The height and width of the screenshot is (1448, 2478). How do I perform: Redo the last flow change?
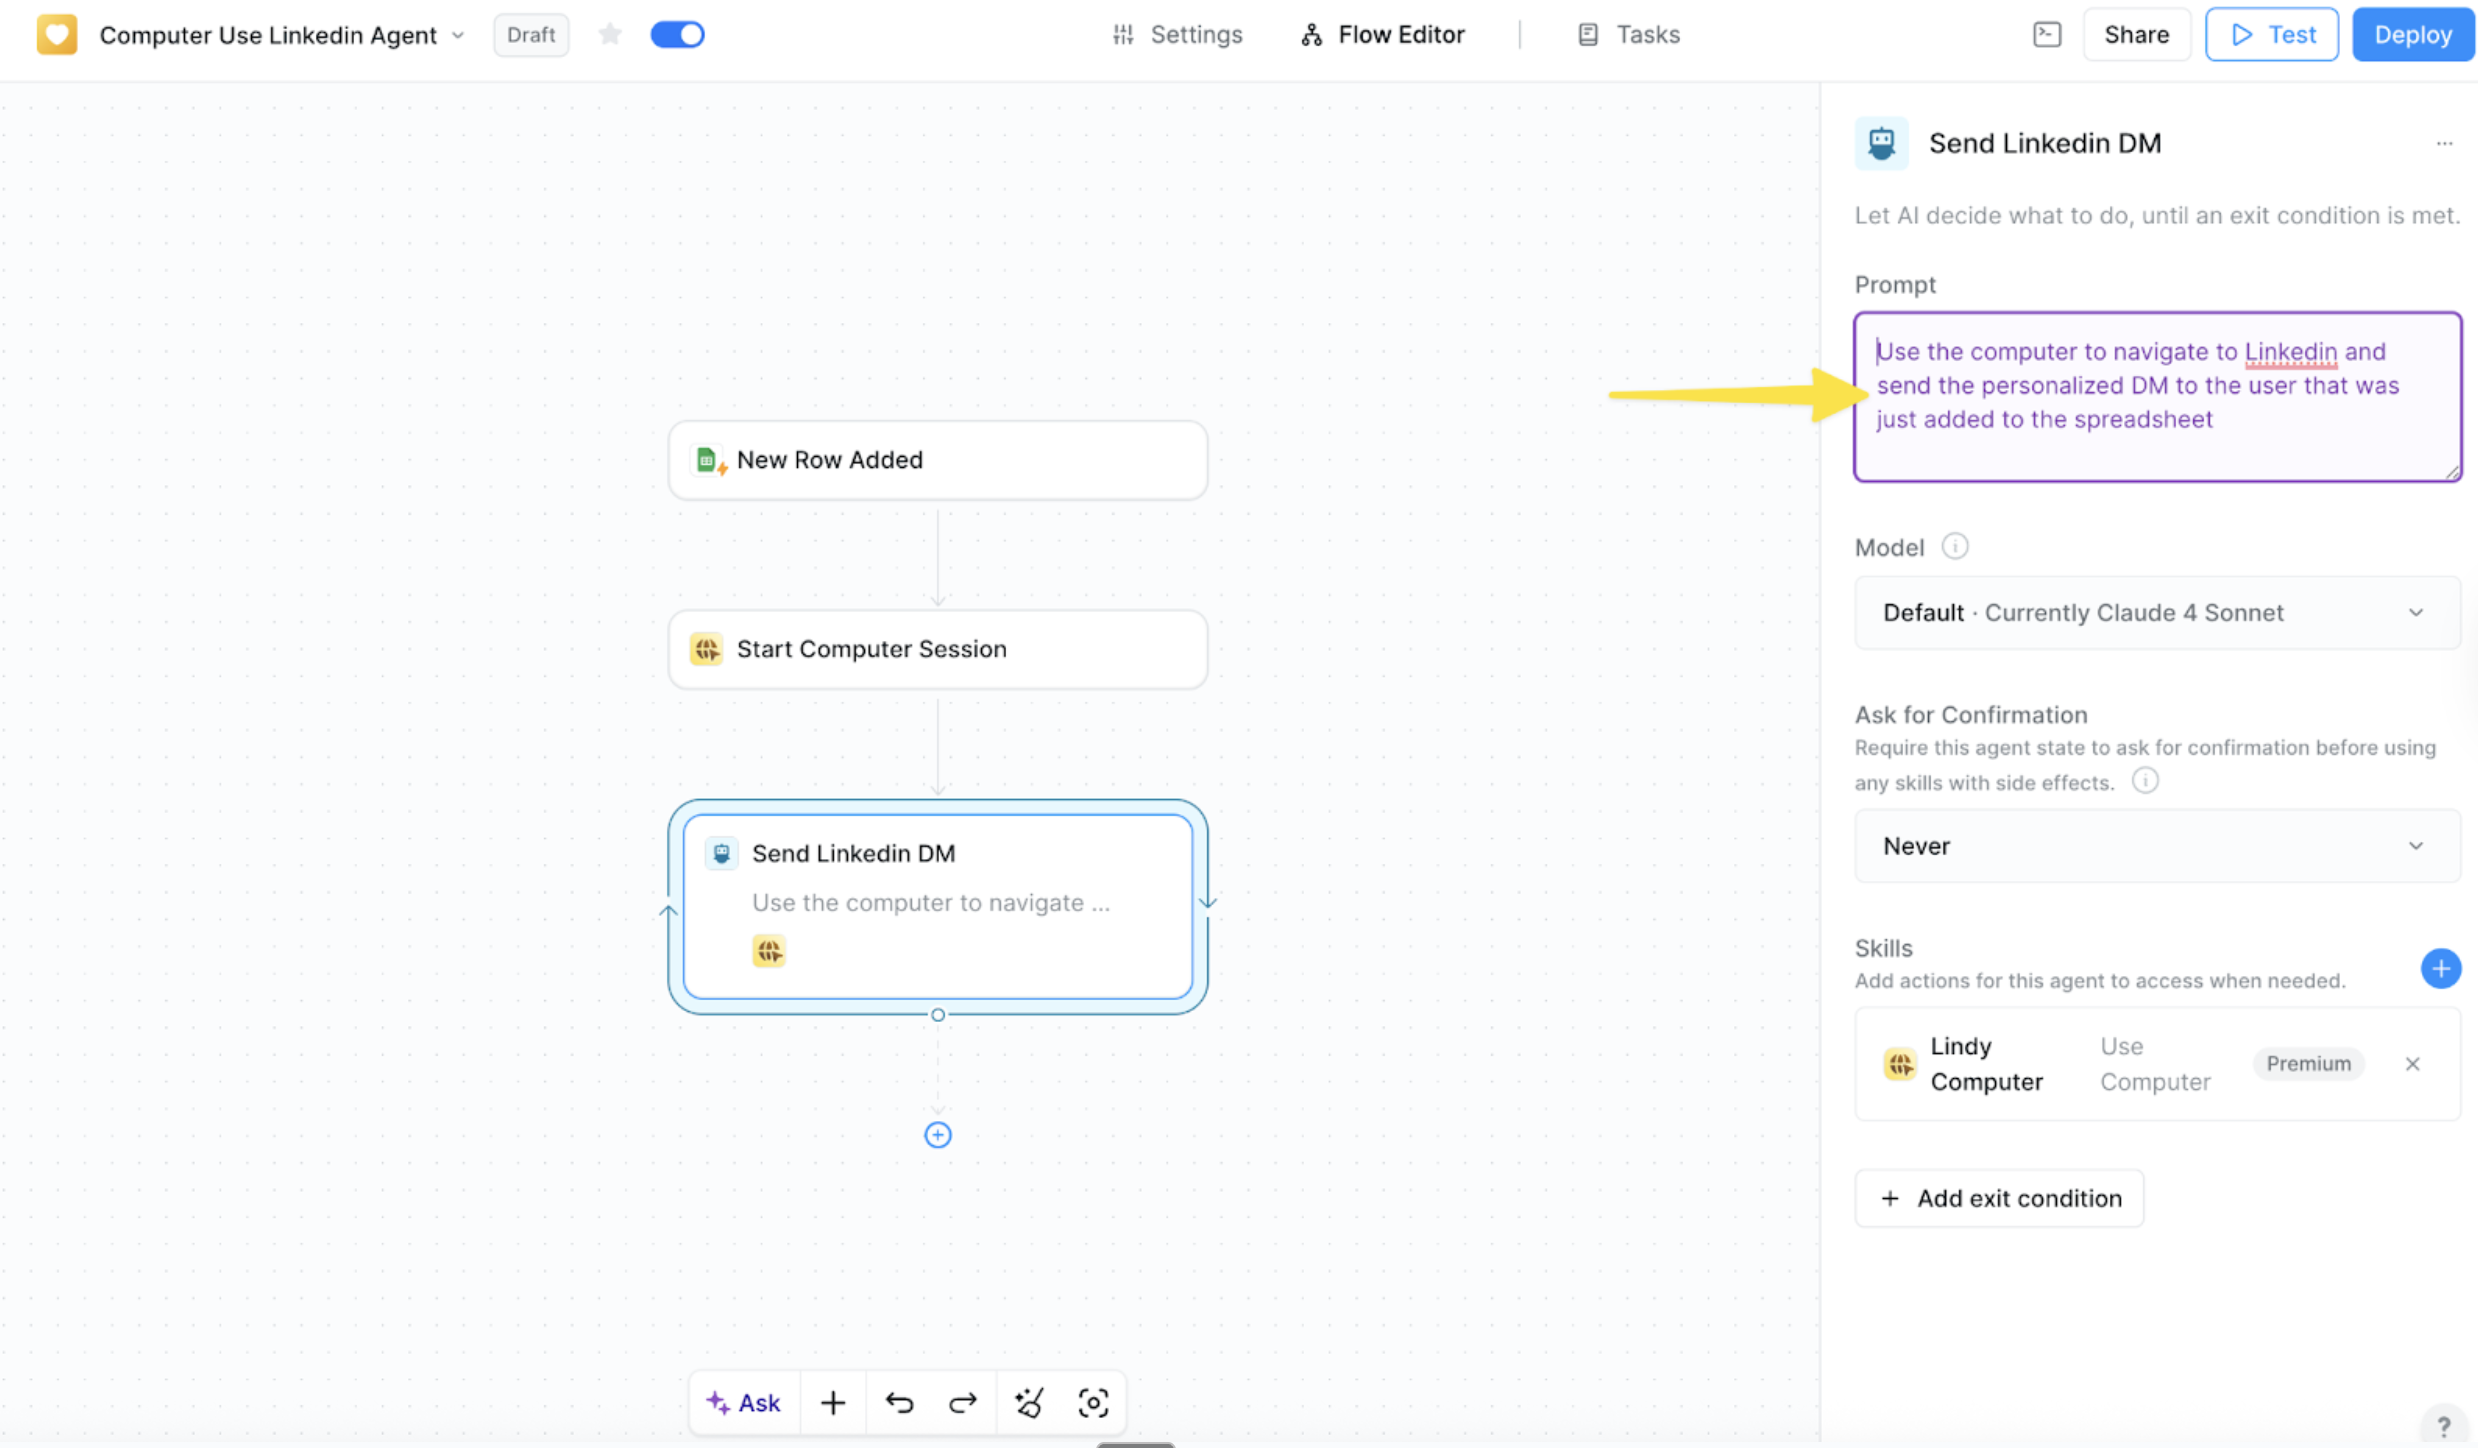[961, 1402]
